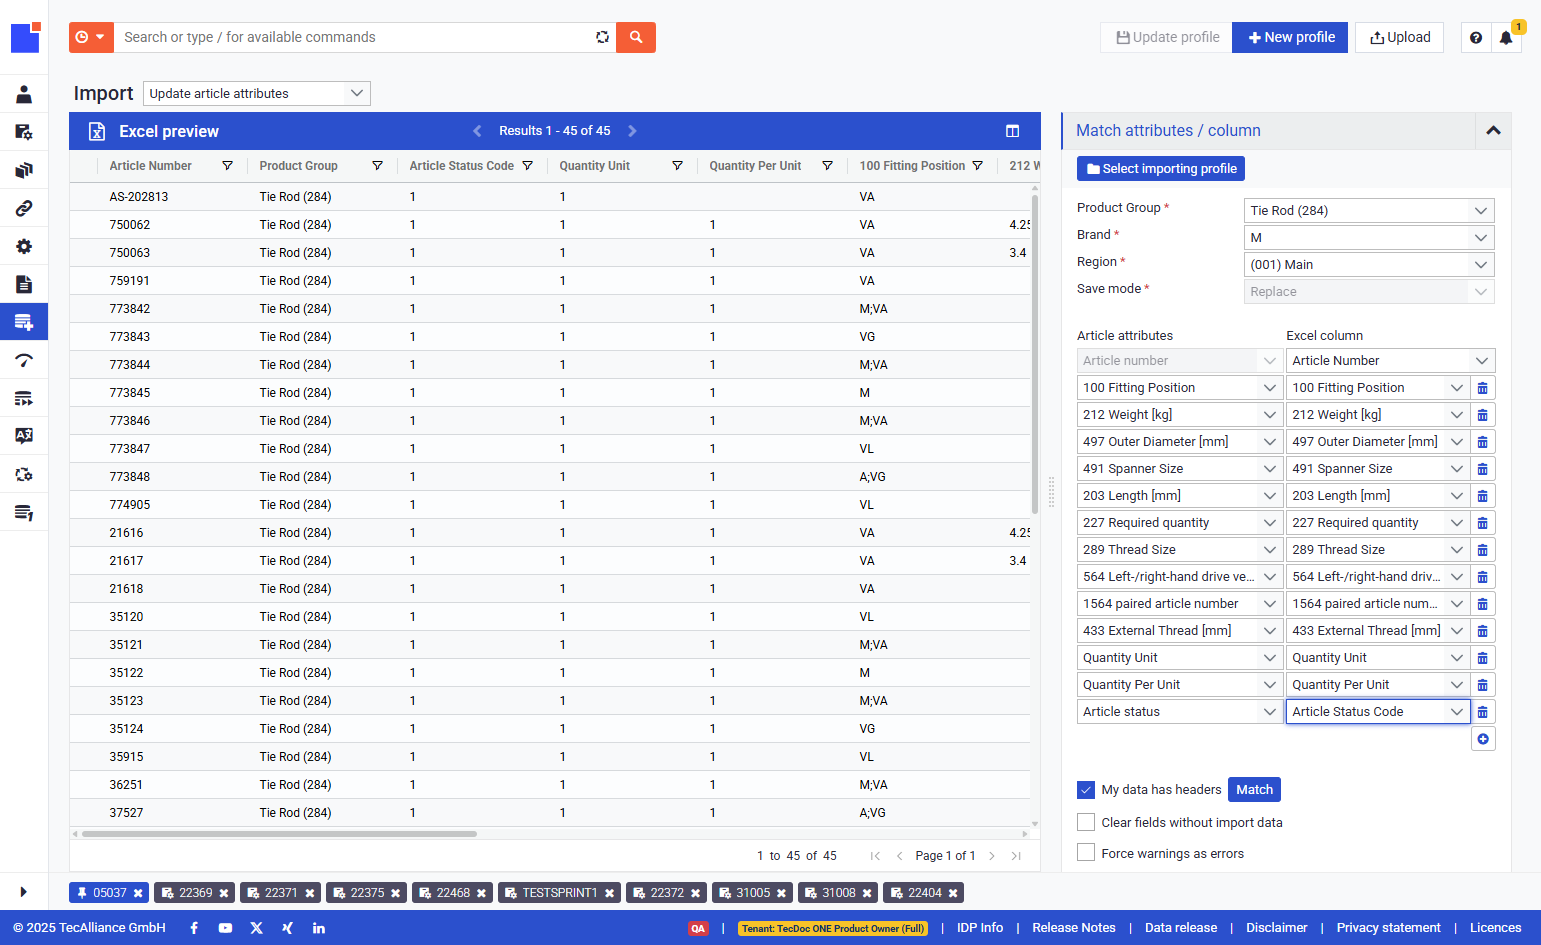The image size is (1541, 945).
Task: Open the help question mark icon
Action: (x=1476, y=38)
